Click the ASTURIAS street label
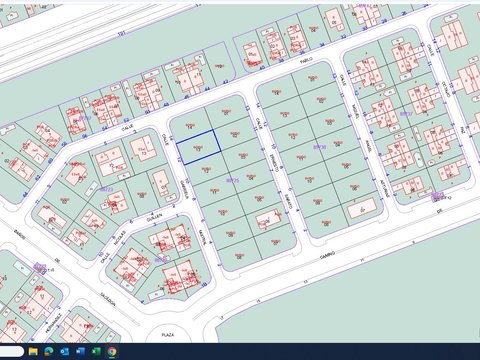480x360 pixels. pyautogui.click(x=385, y=188)
